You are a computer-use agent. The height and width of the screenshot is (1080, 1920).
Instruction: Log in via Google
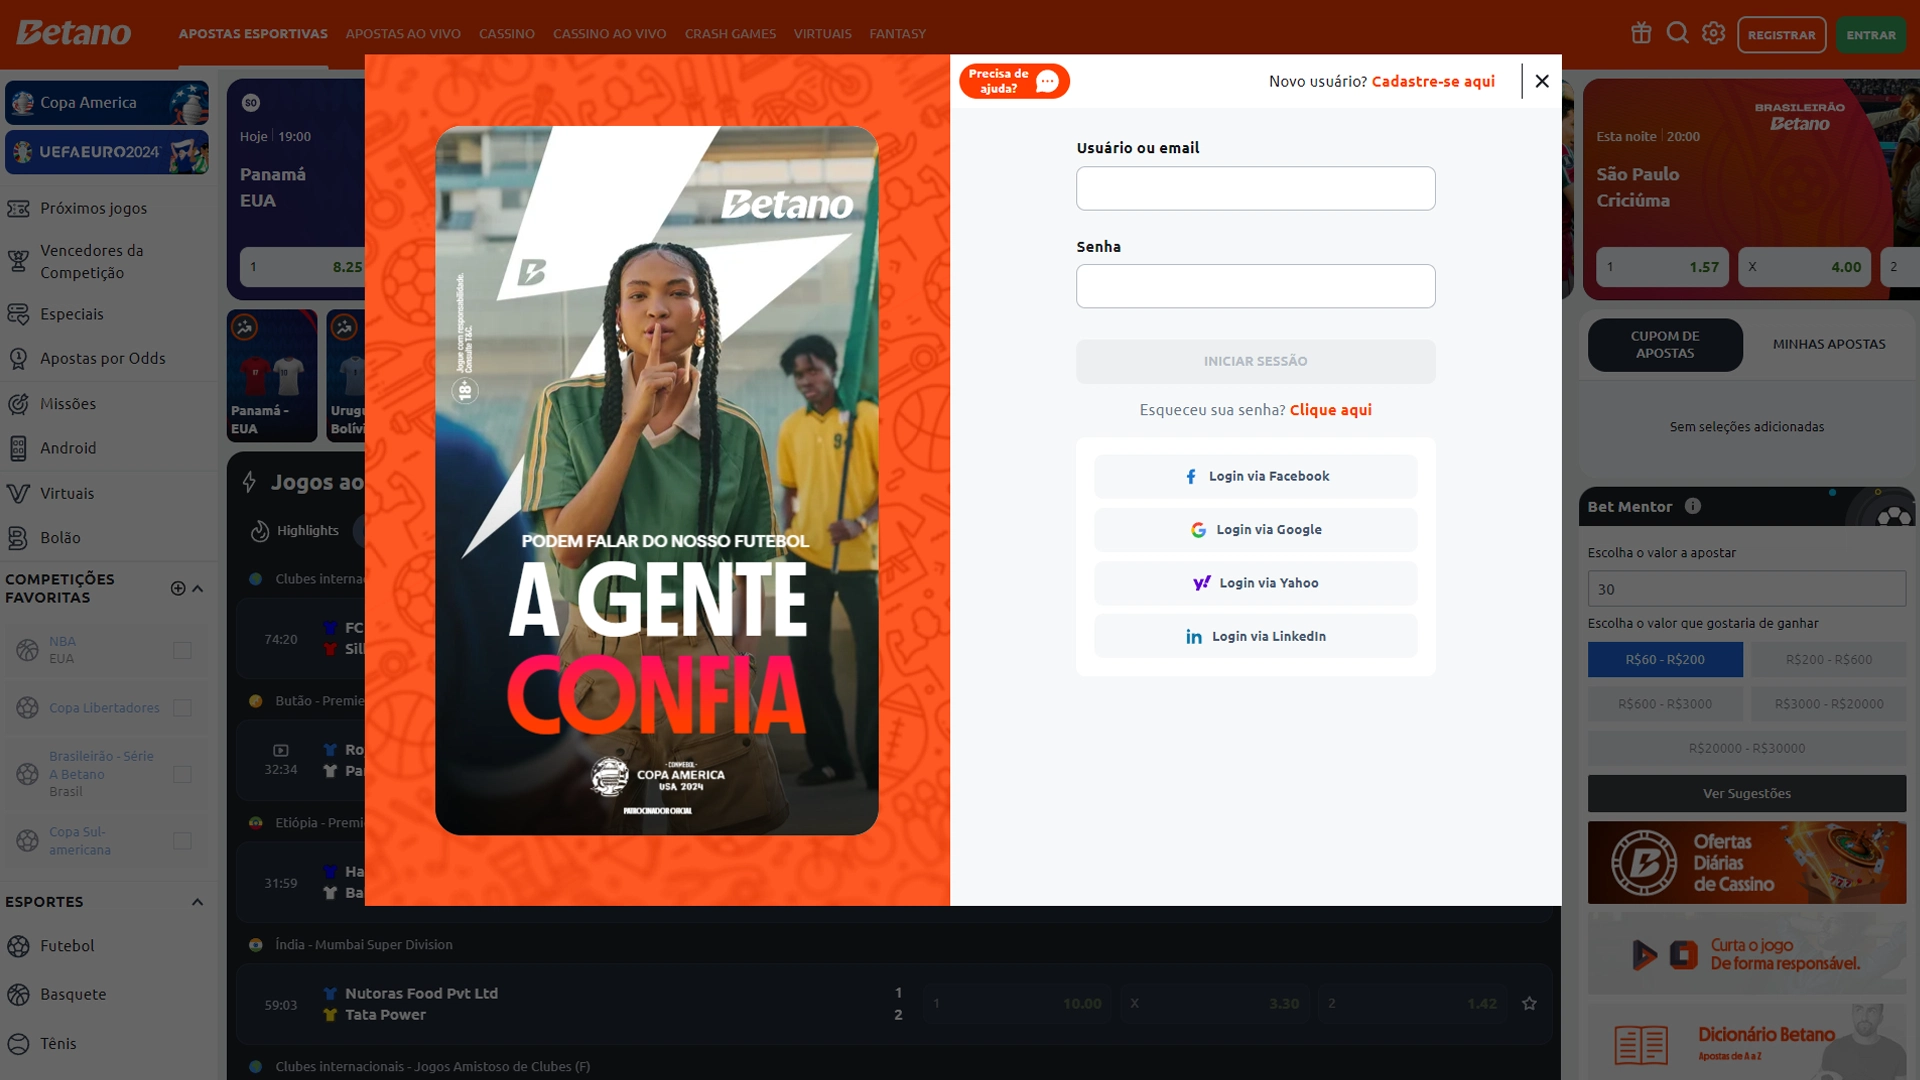(x=1255, y=529)
